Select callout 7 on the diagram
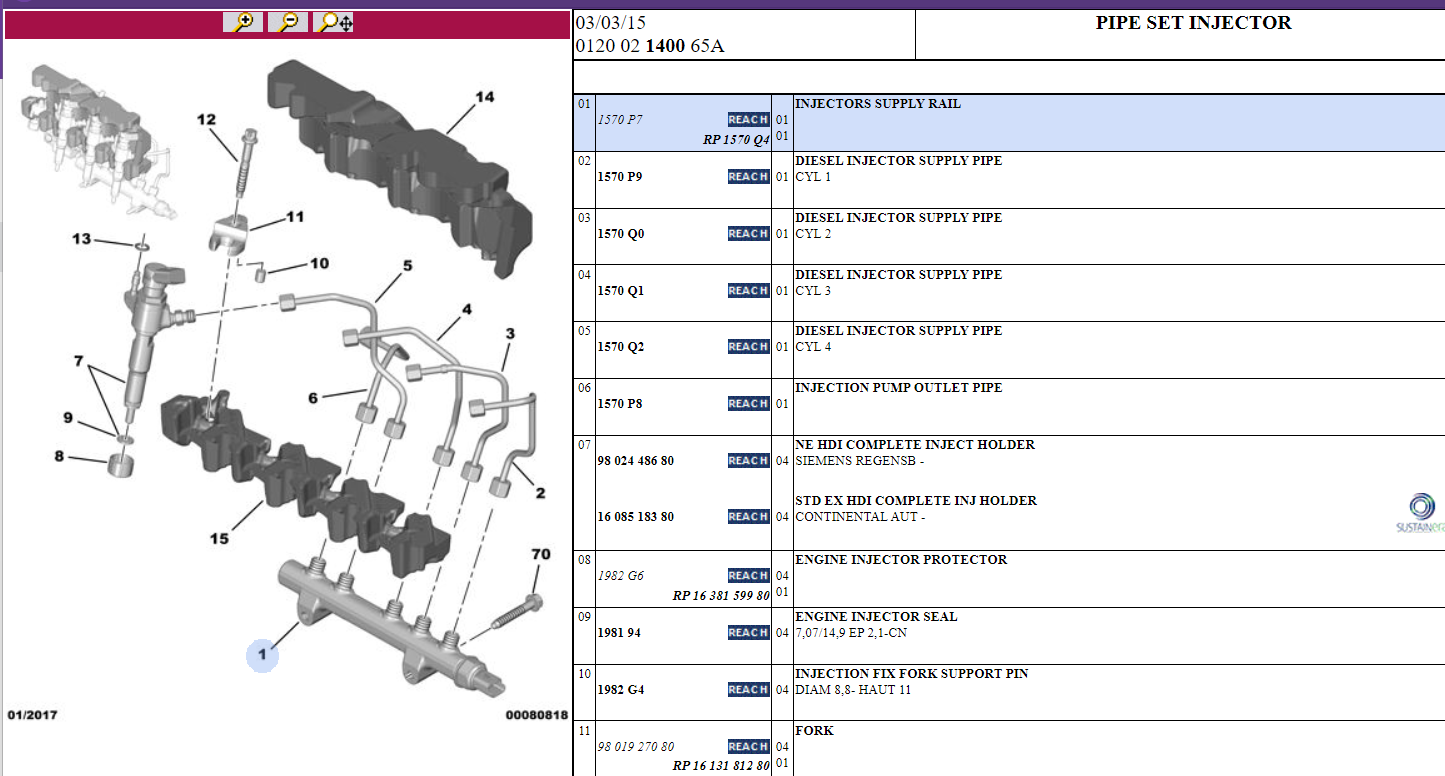 78,361
